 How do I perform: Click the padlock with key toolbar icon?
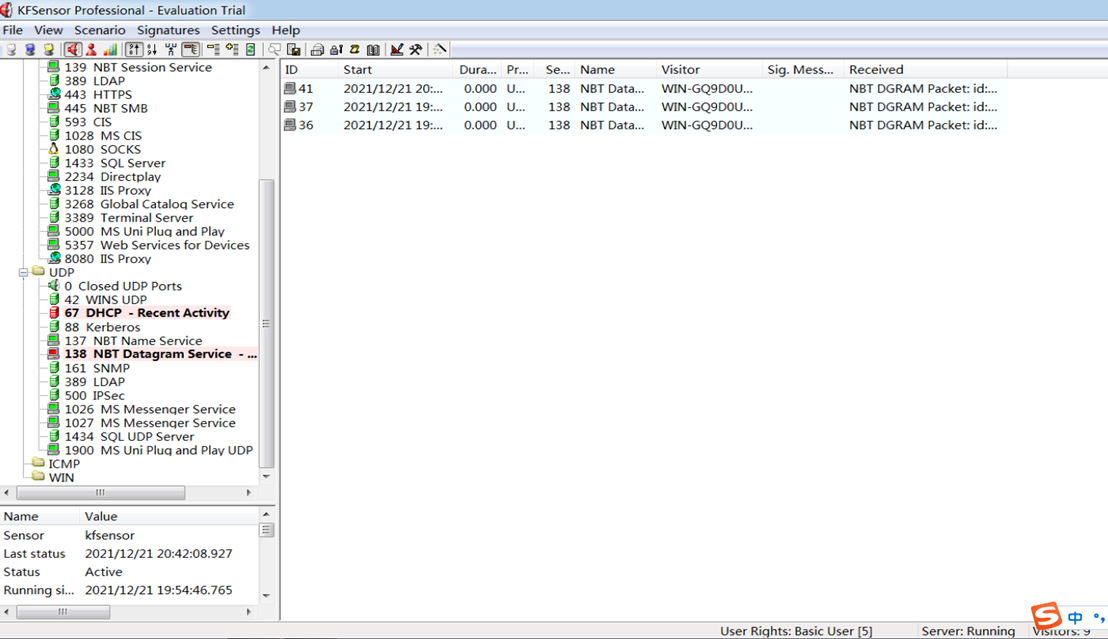point(336,49)
